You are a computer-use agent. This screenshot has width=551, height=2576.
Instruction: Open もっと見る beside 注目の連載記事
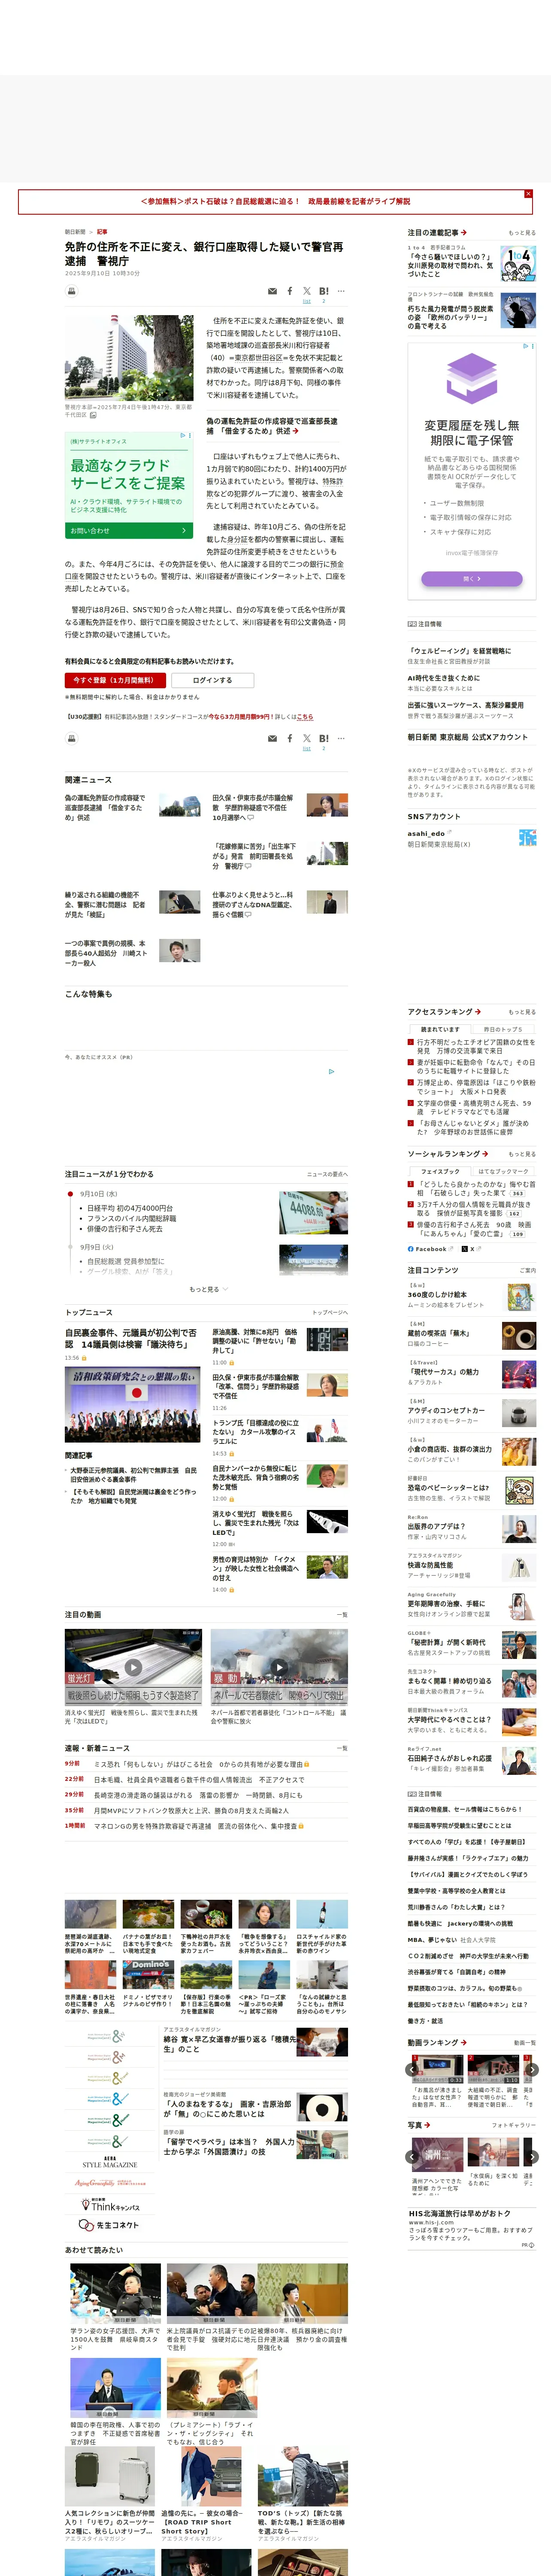pos(522,233)
